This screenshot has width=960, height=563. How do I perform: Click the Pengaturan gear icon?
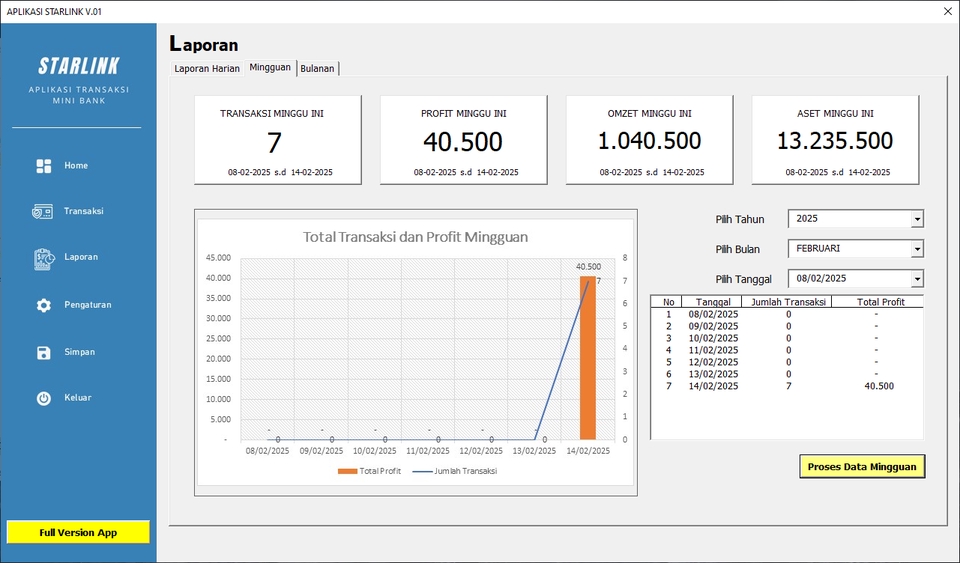43,305
